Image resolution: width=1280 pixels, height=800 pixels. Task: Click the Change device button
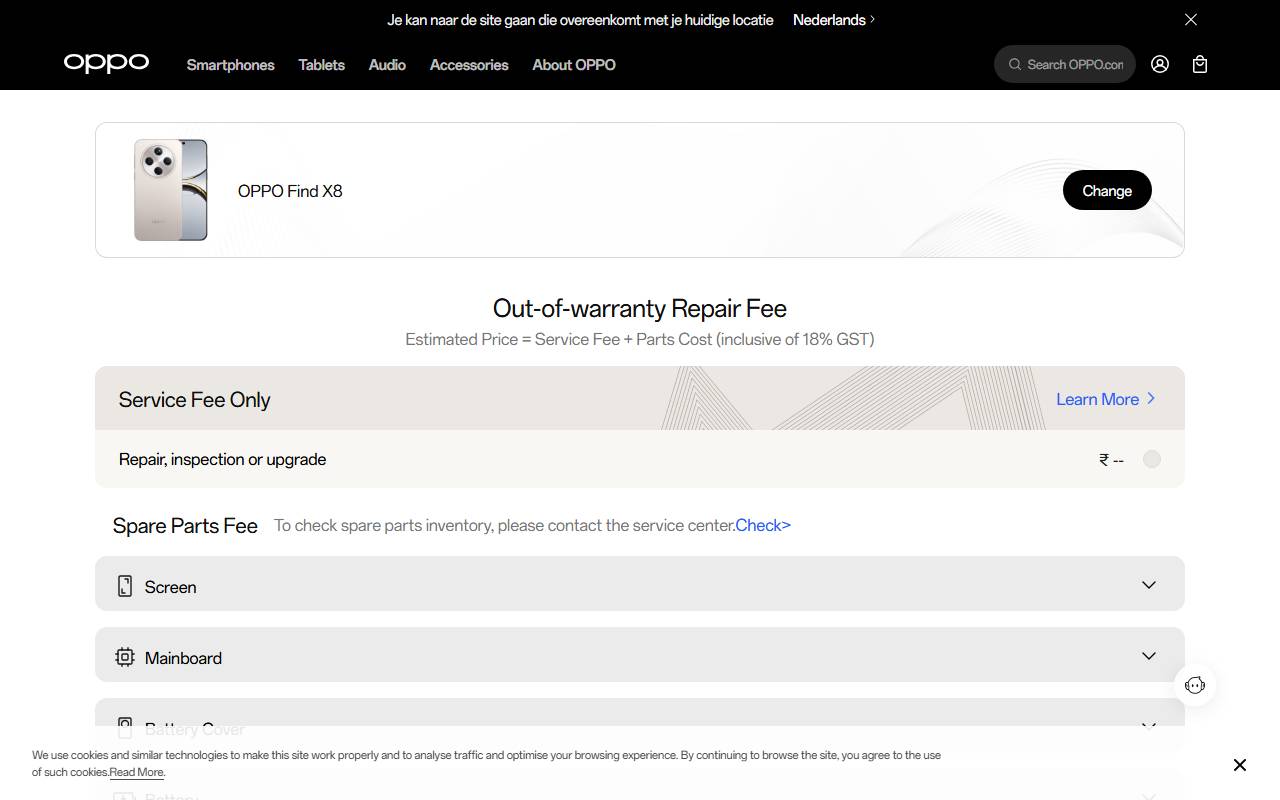(1106, 190)
